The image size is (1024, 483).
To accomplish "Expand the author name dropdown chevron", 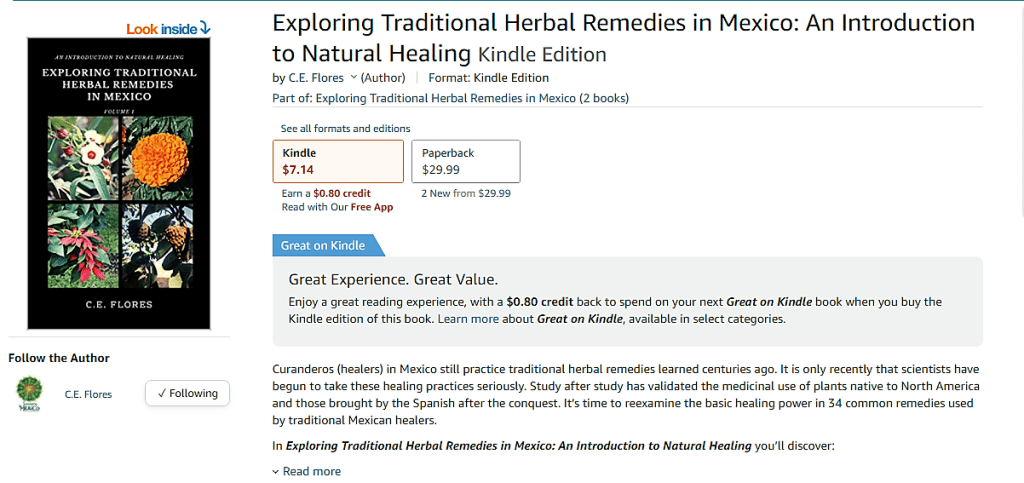I will (x=354, y=78).
